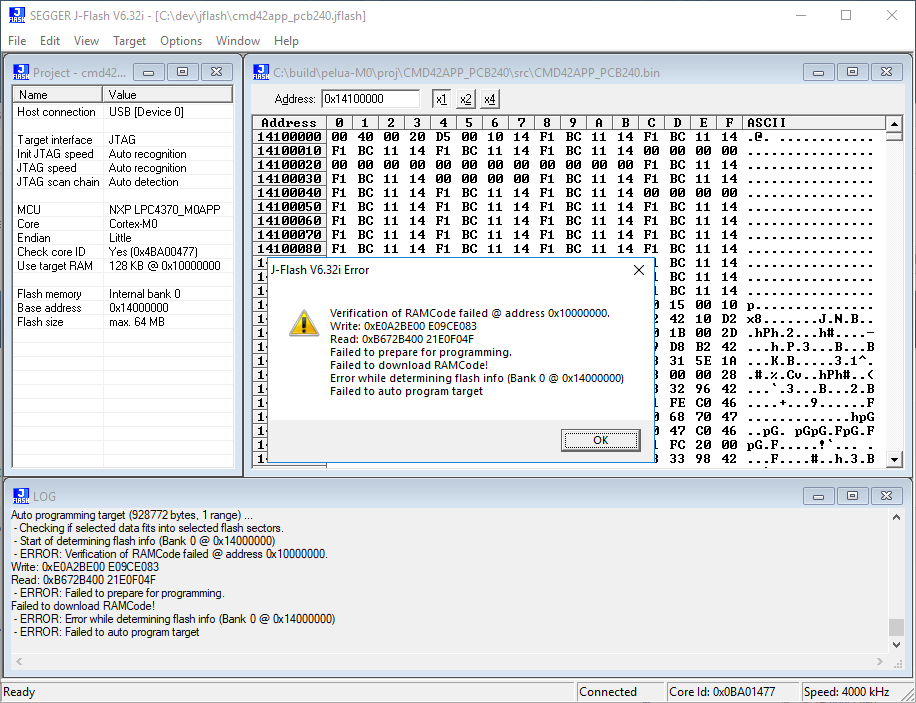The height and width of the screenshot is (703, 916).
Task: Click the warning icon in error dialog
Action: click(x=304, y=323)
